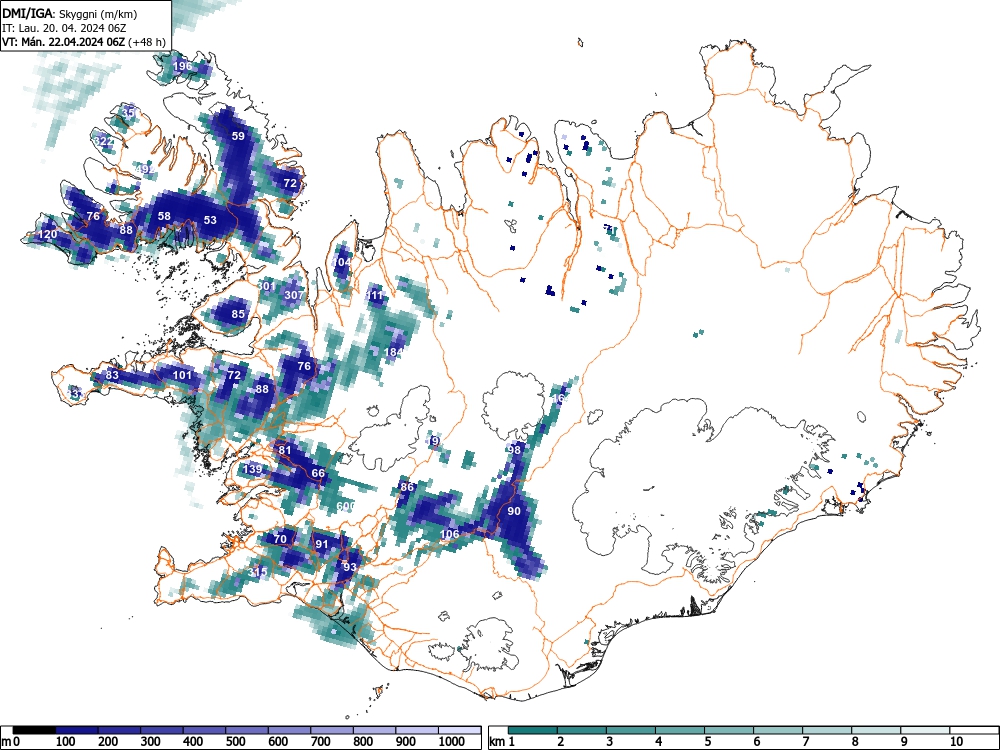Click the visibility value 307 on the map
Screen dimensions: 1000x750
click(293, 295)
